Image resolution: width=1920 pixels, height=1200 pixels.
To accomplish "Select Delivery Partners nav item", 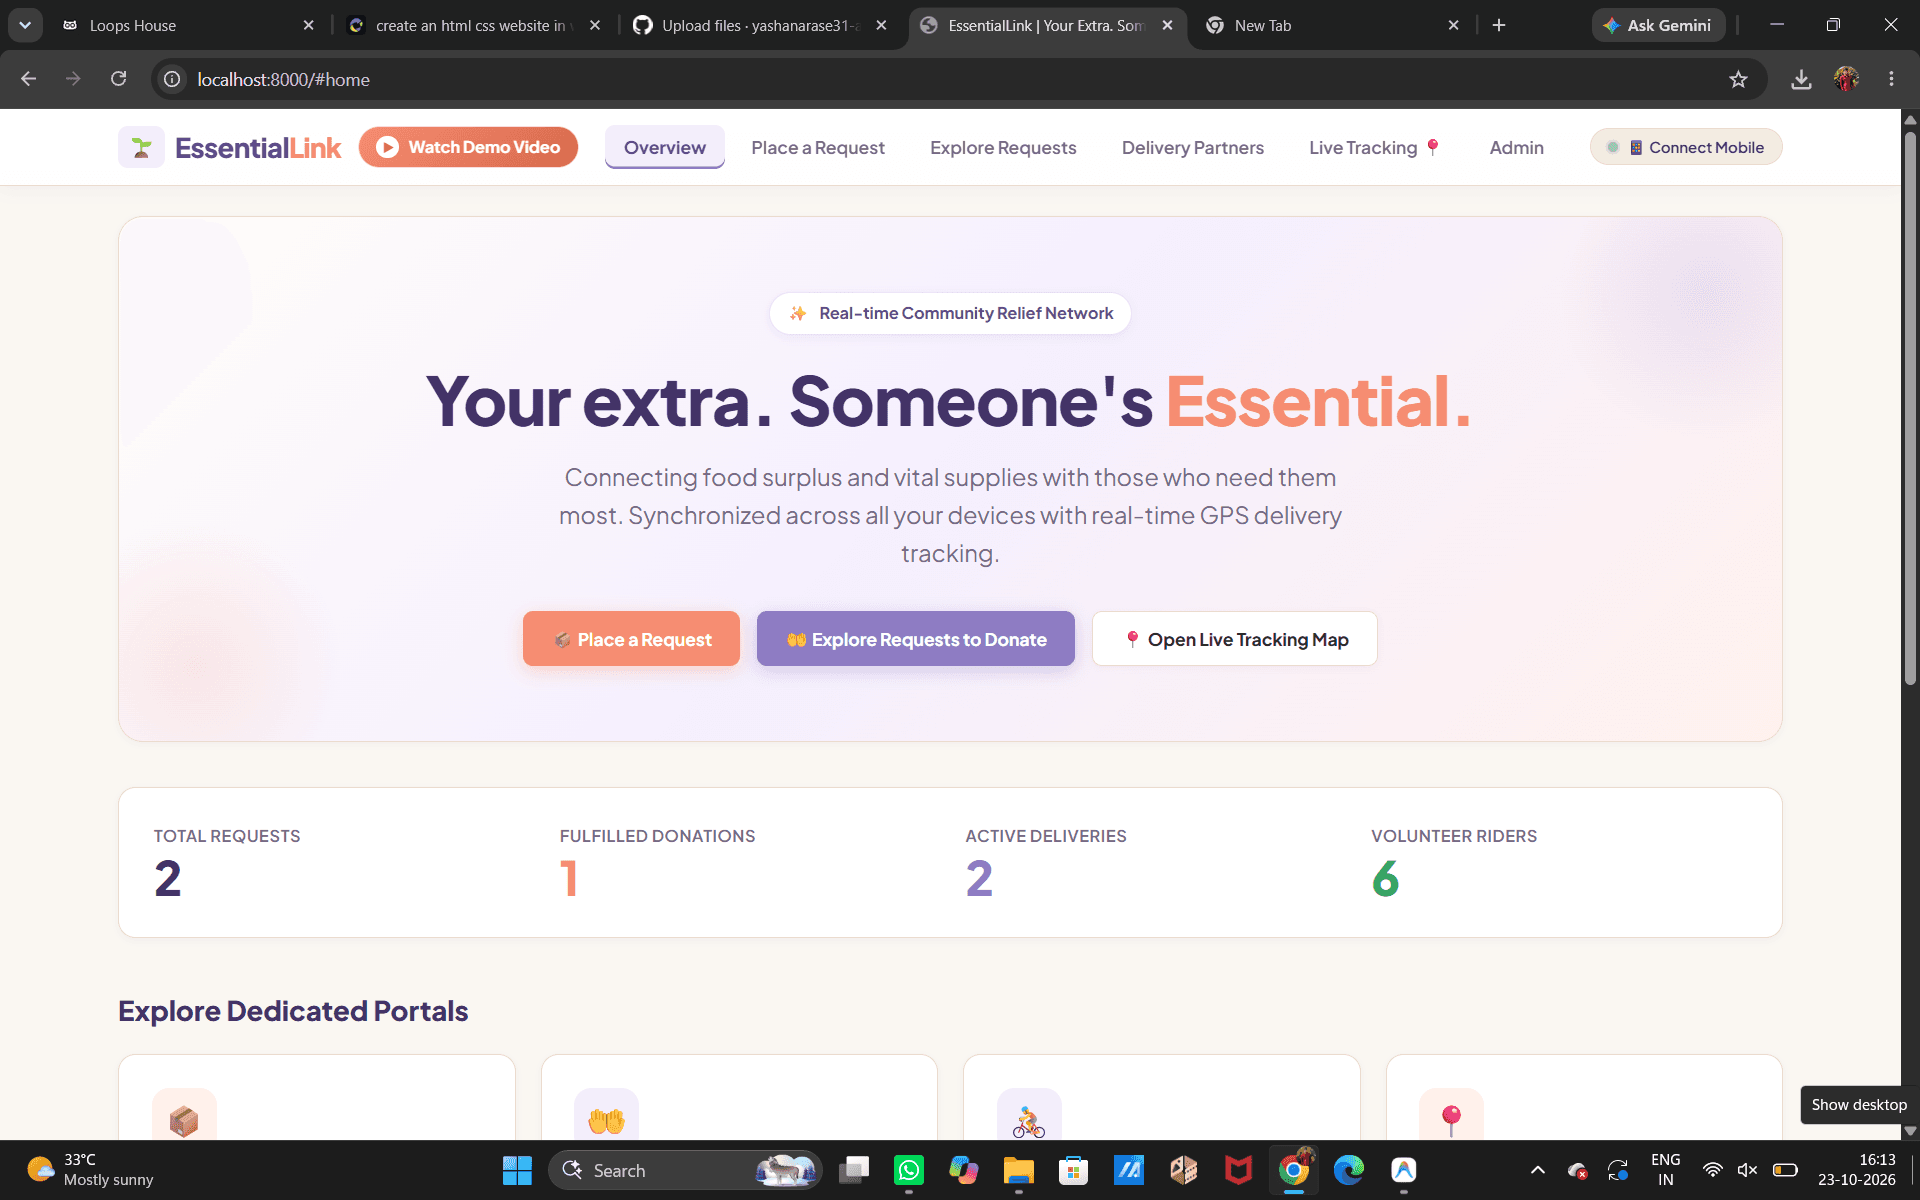I will (1192, 147).
